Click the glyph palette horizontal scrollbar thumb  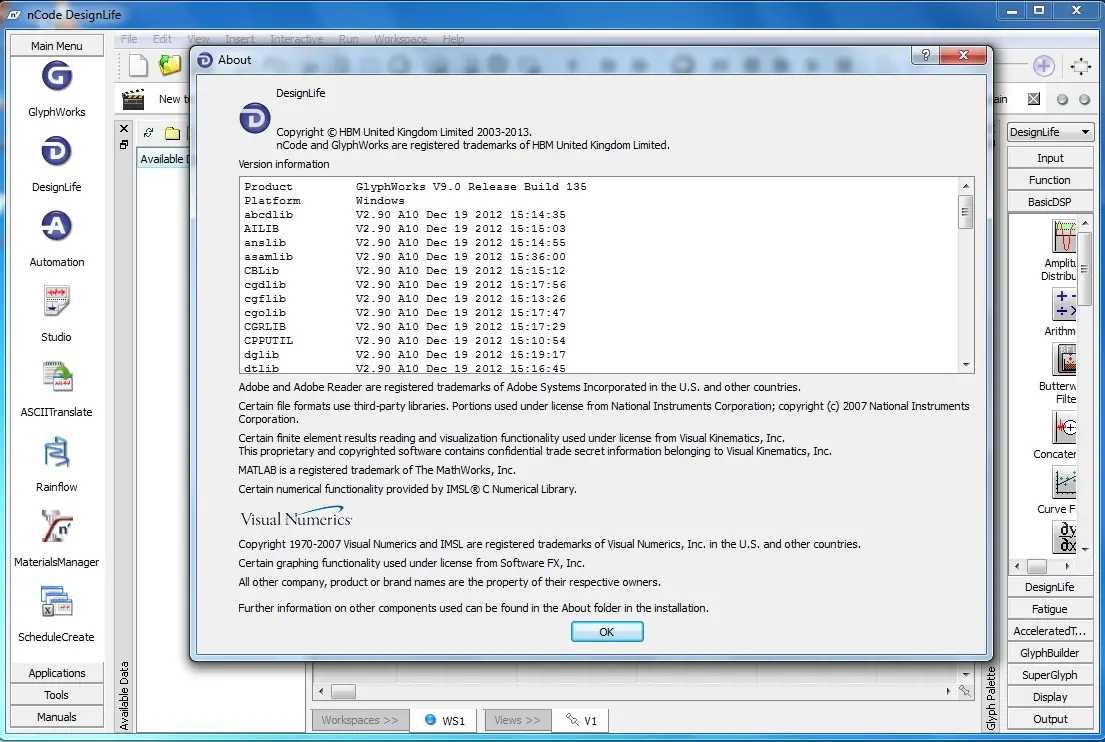pyautogui.click(x=1037, y=567)
